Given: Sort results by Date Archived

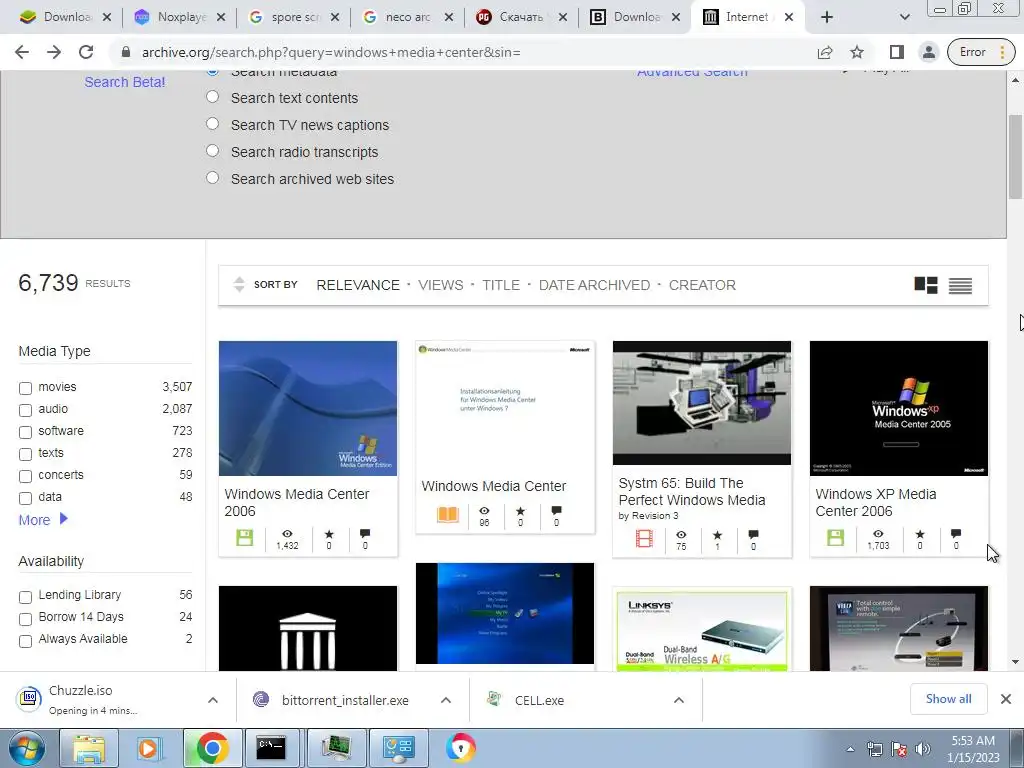Looking at the screenshot, I should pos(594,285).
